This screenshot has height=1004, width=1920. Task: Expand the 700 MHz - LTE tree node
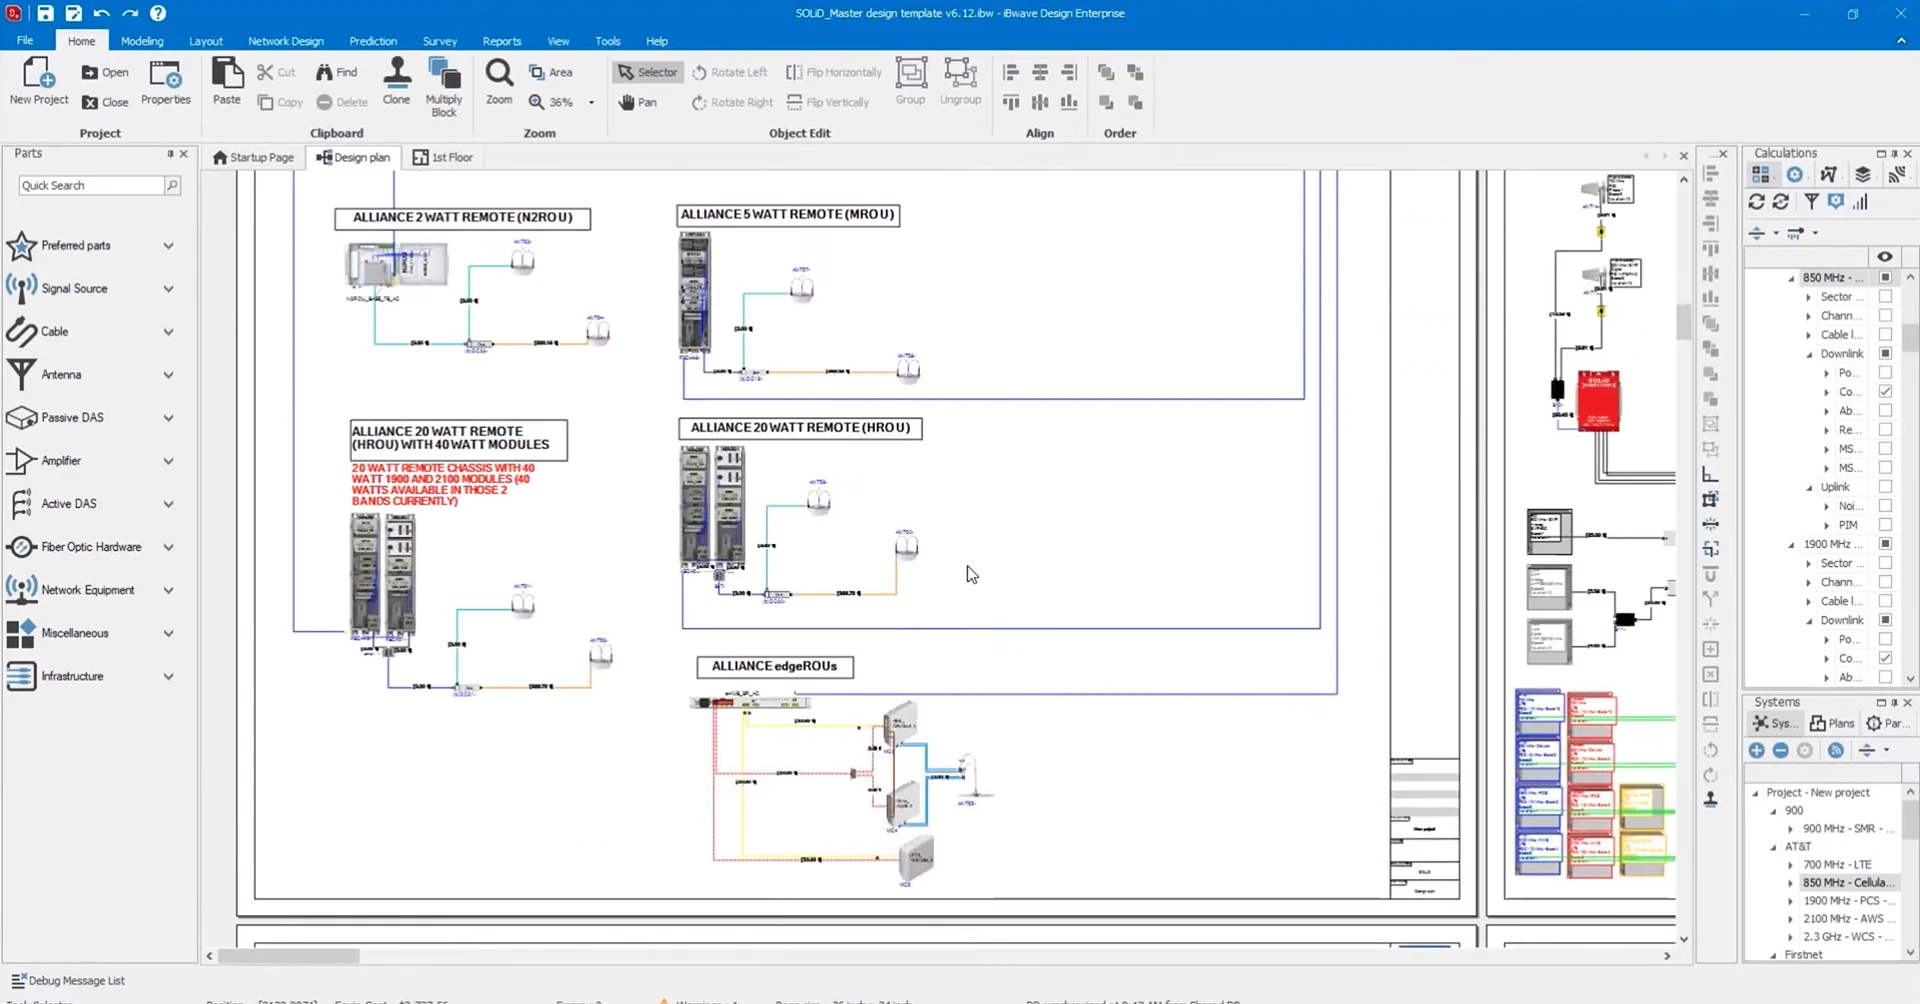click(x=1791, y=865)
